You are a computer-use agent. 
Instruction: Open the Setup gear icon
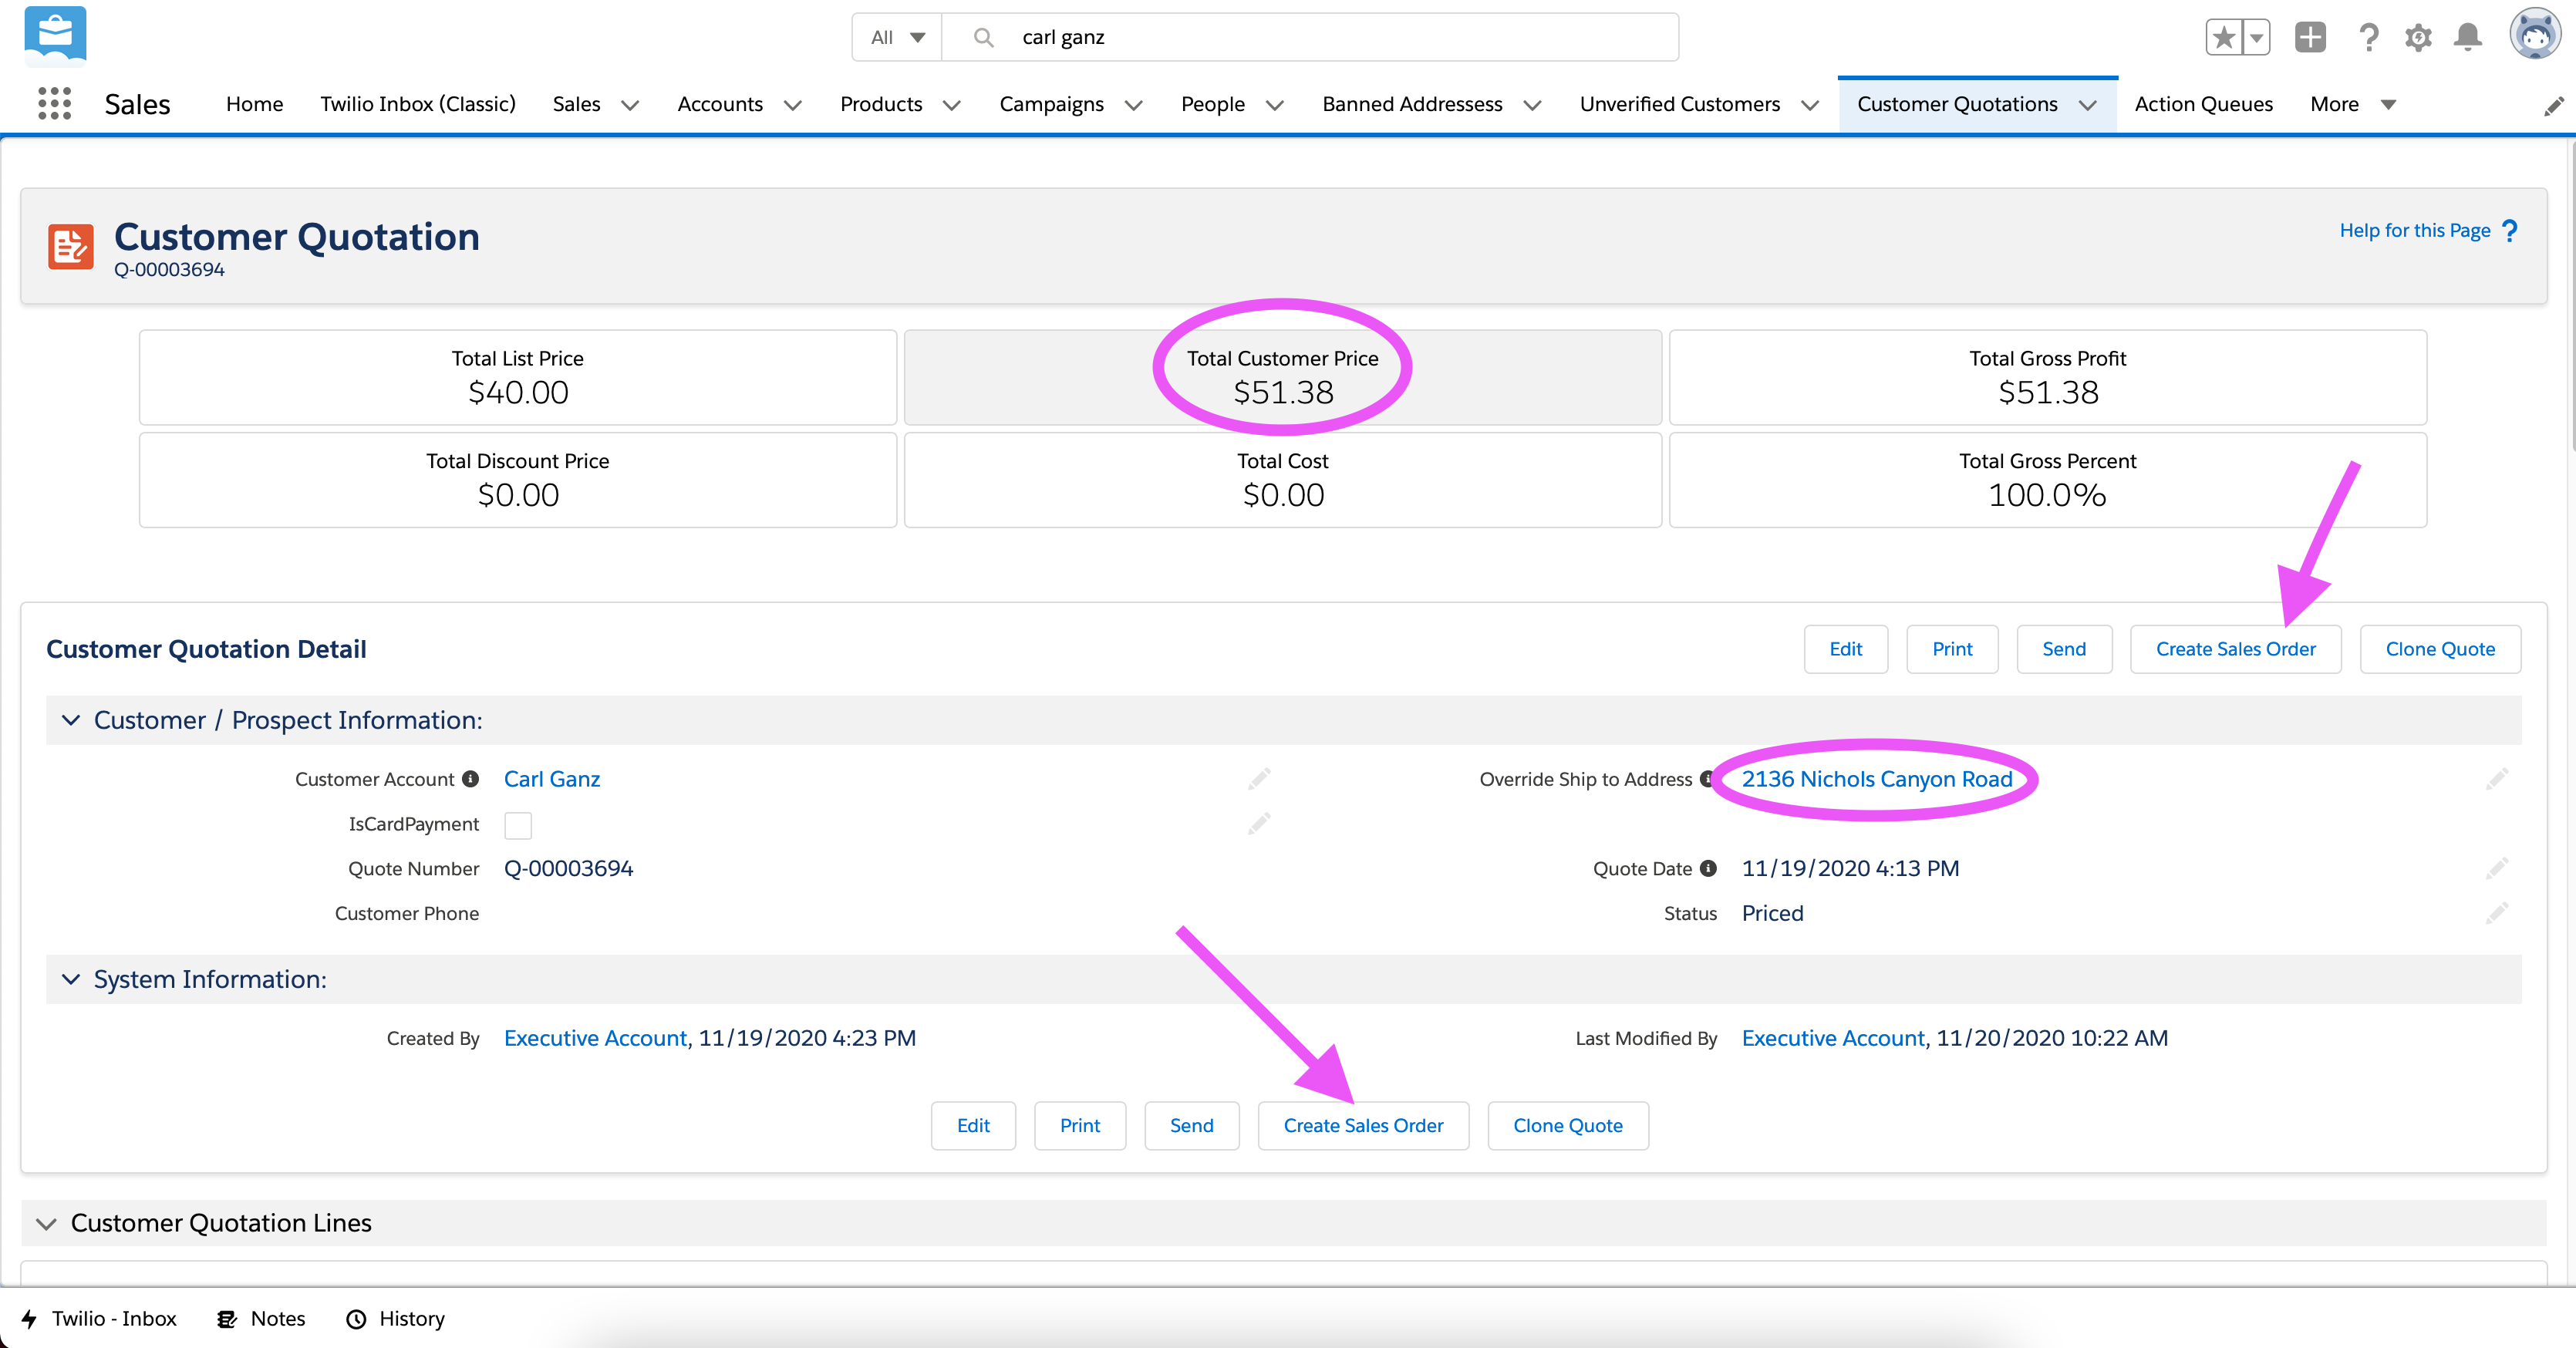click(x=2418, y=38)
